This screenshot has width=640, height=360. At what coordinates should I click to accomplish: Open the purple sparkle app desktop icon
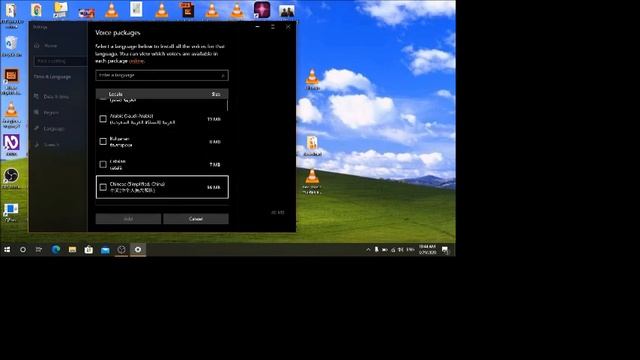[x=262, y=9]
